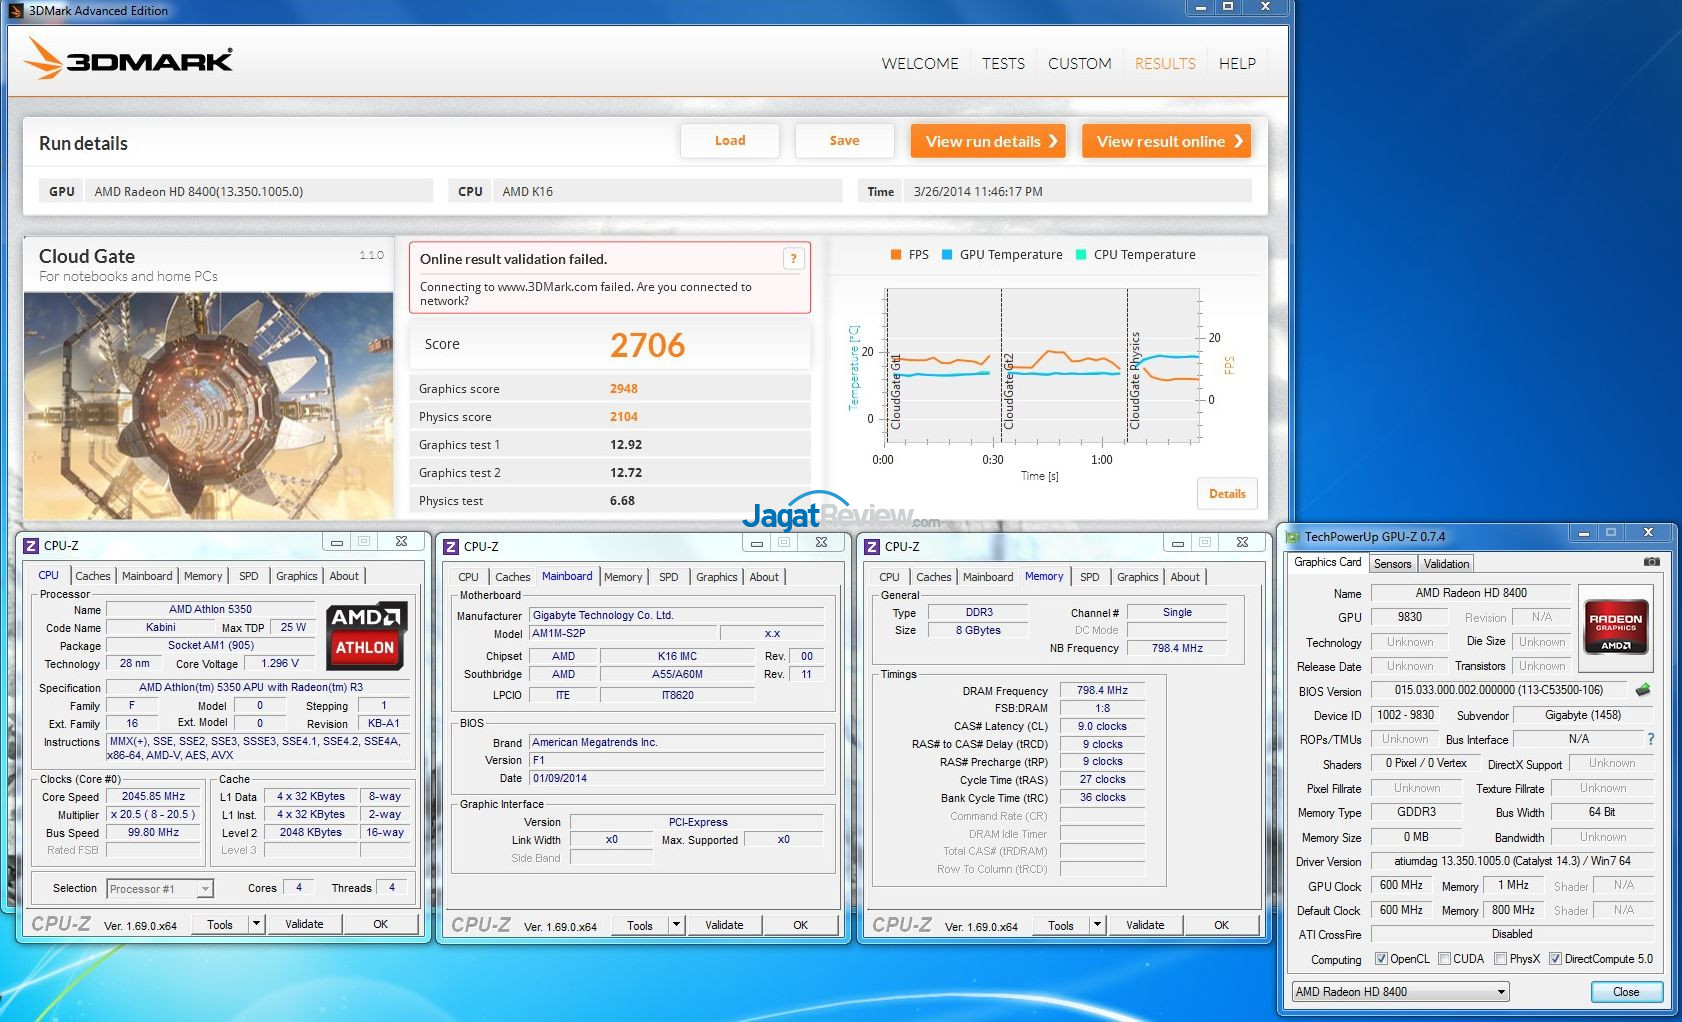The width and height of the screenshot is (1682, 1022).
Task: Click the Cloud Gate preview image
Action: tap(208, 405)
